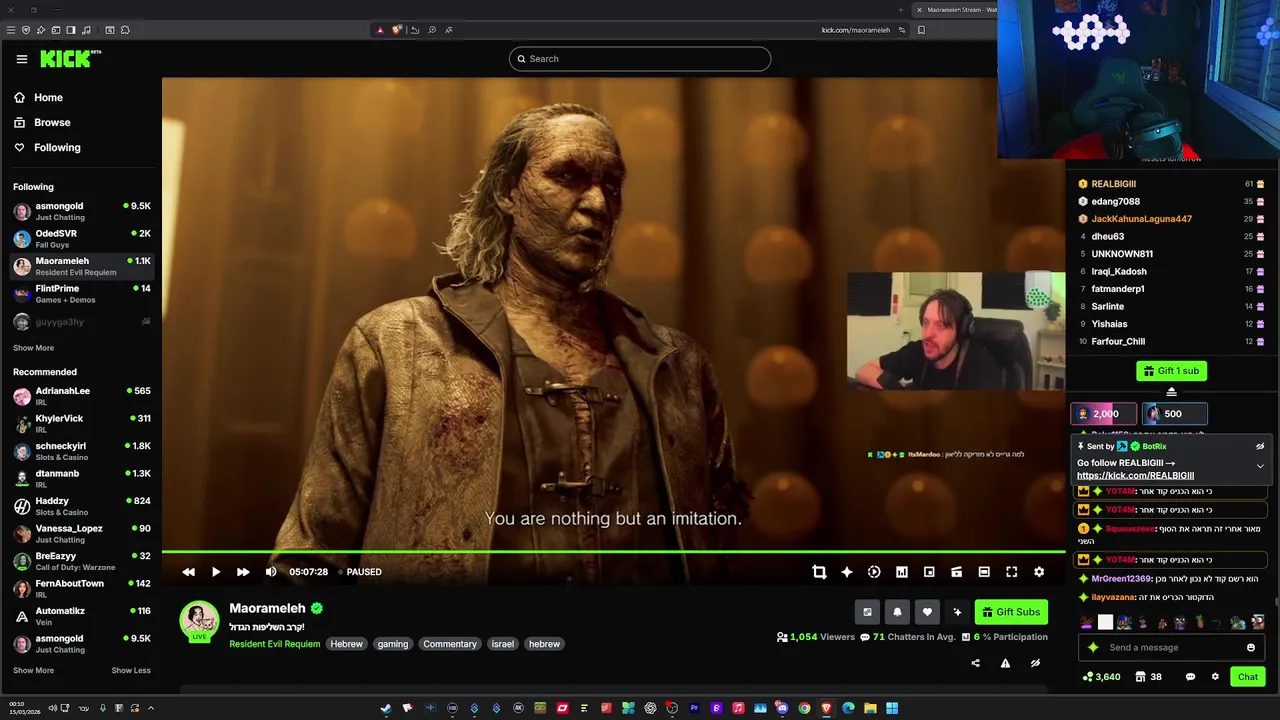Open the chat bubble icon beside settings
This screenshot has width=1280, height=720.
pyautogui.click(x=1190, y=677)
